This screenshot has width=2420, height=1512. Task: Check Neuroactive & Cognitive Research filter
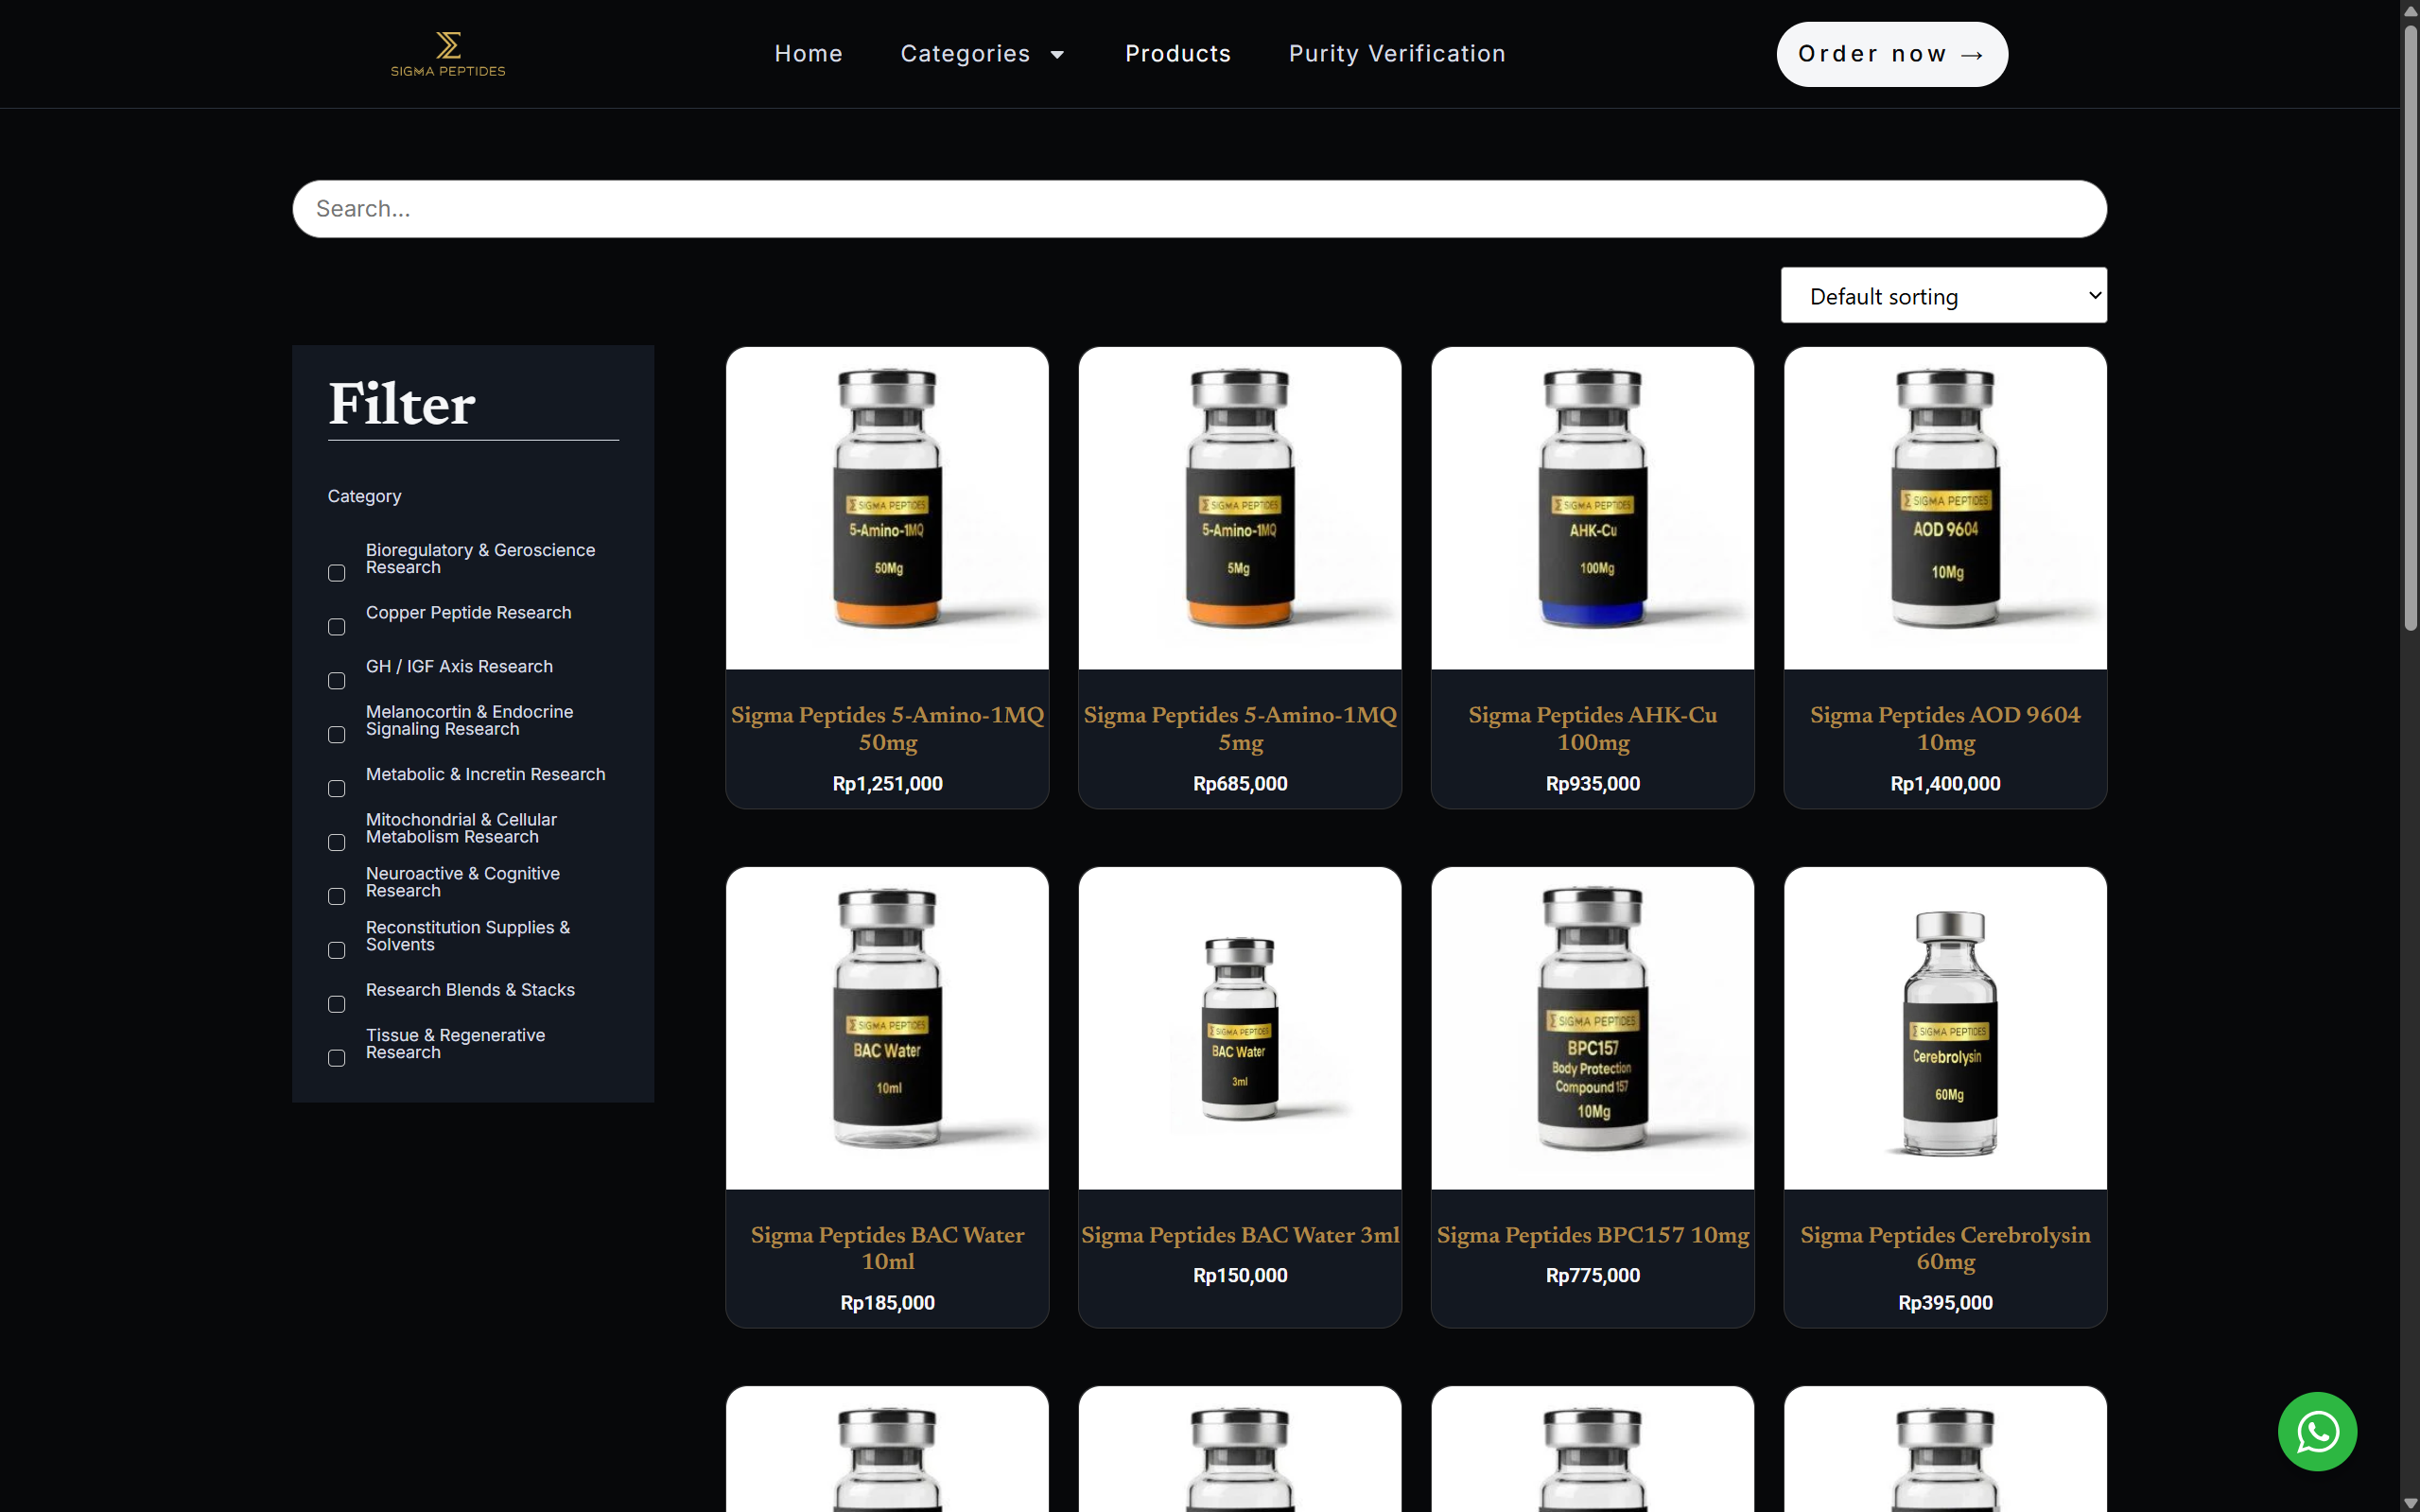coord(337,897)
